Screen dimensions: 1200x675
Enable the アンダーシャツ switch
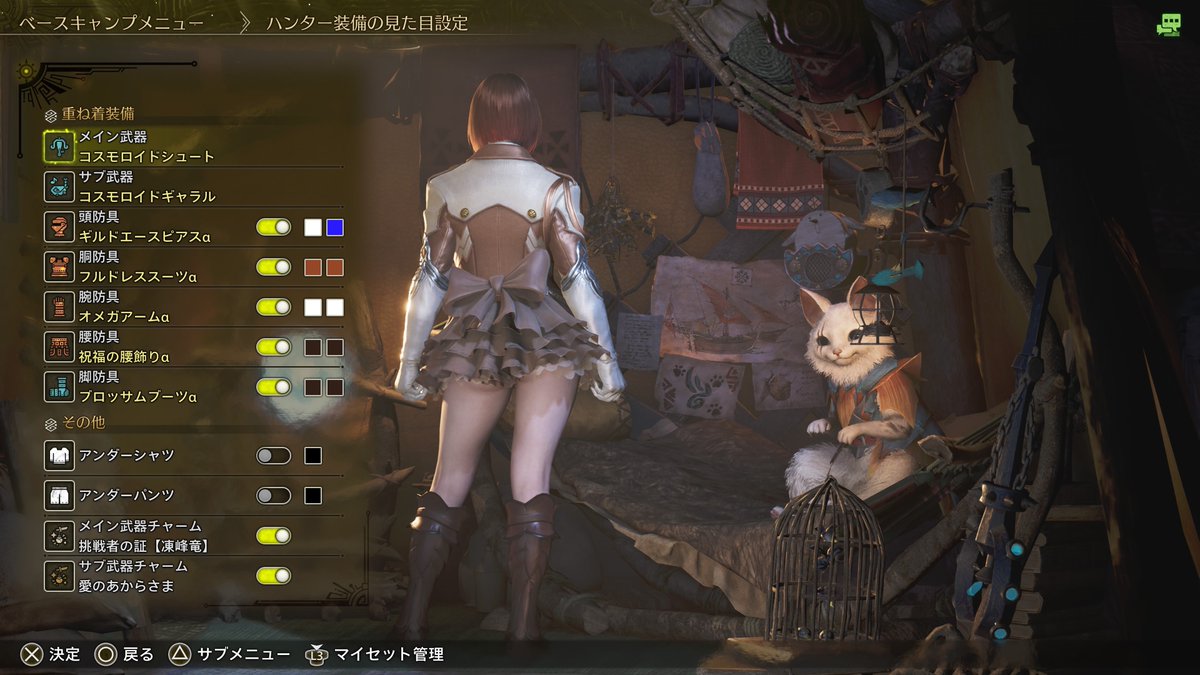click(274, 456)
